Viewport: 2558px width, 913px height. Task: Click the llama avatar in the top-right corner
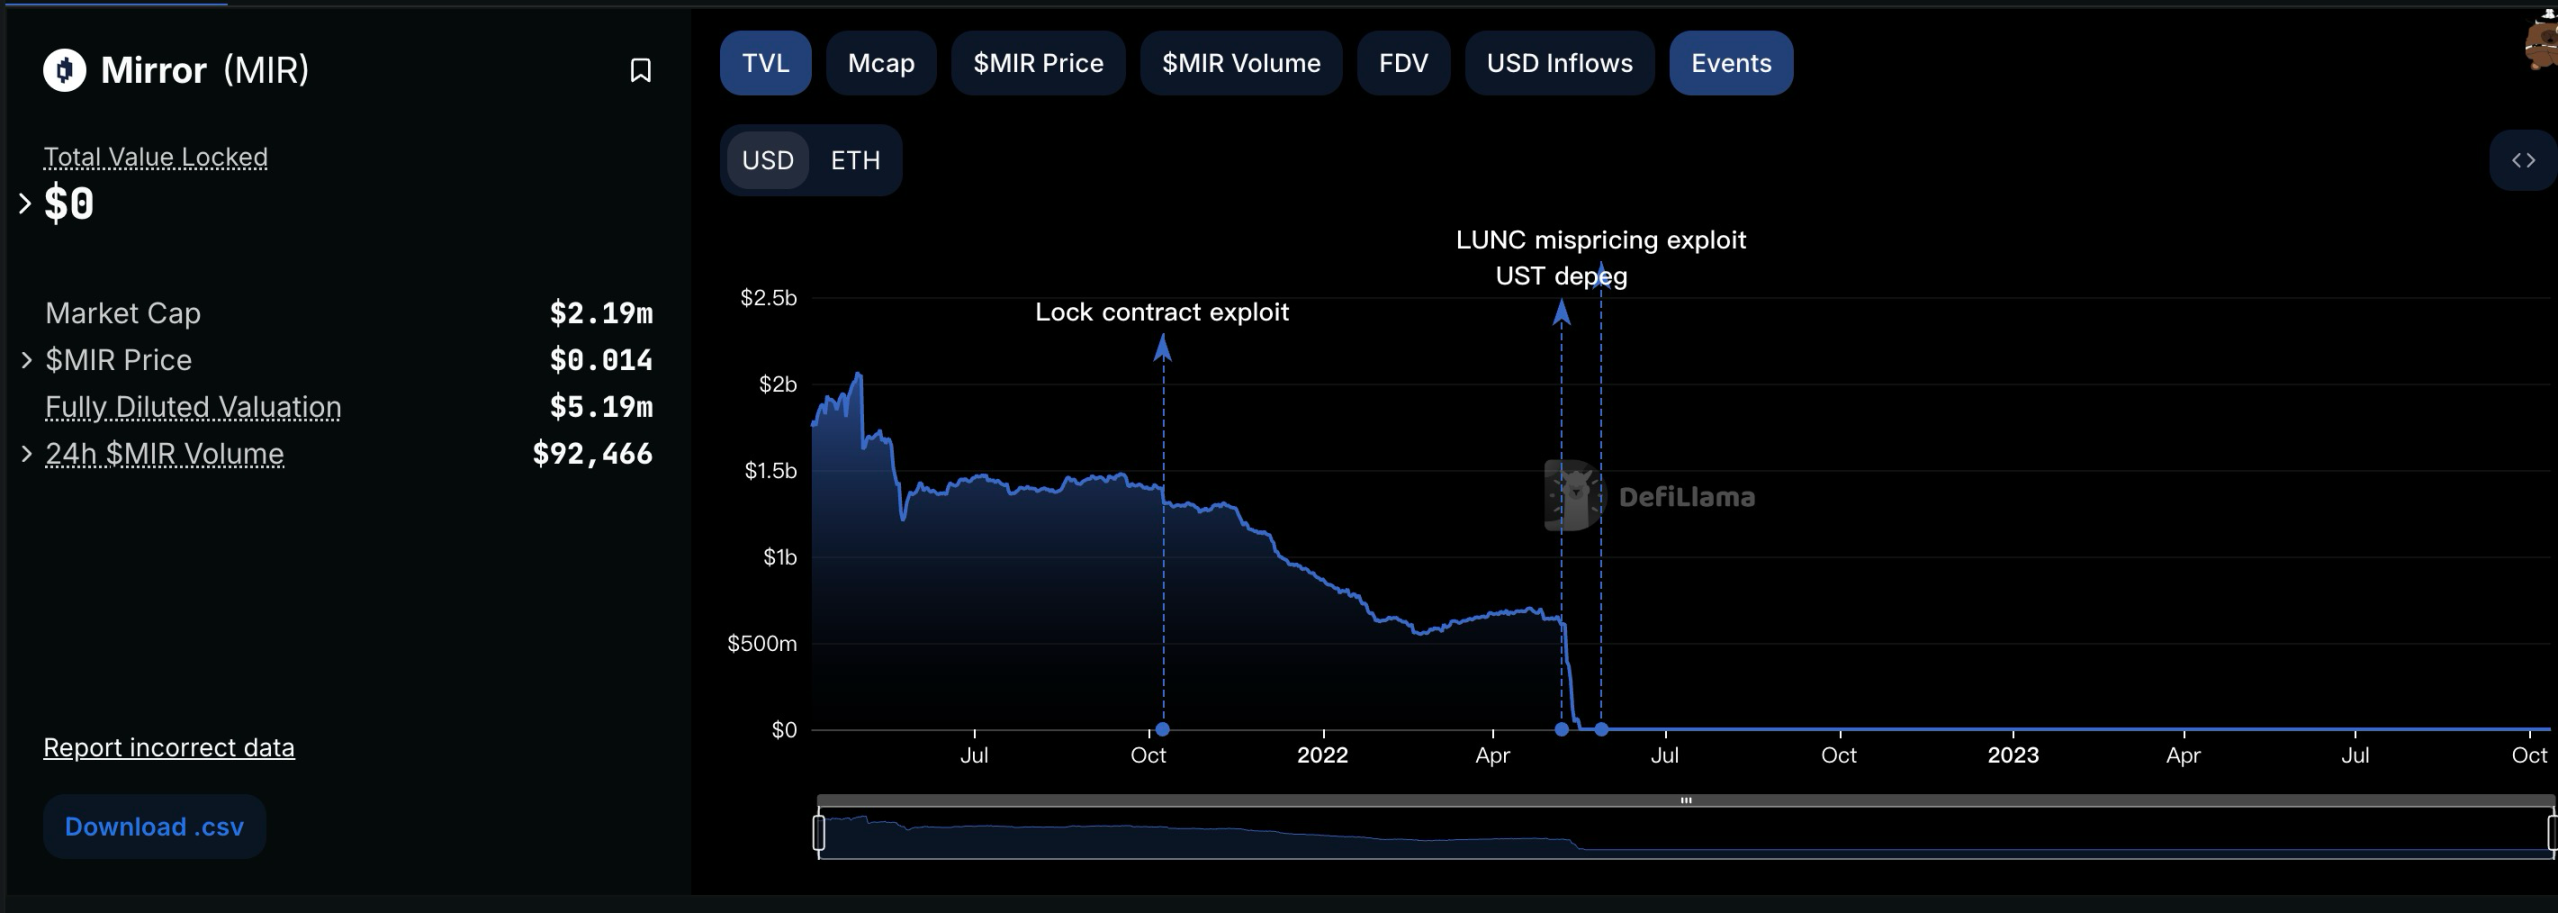2541,40
